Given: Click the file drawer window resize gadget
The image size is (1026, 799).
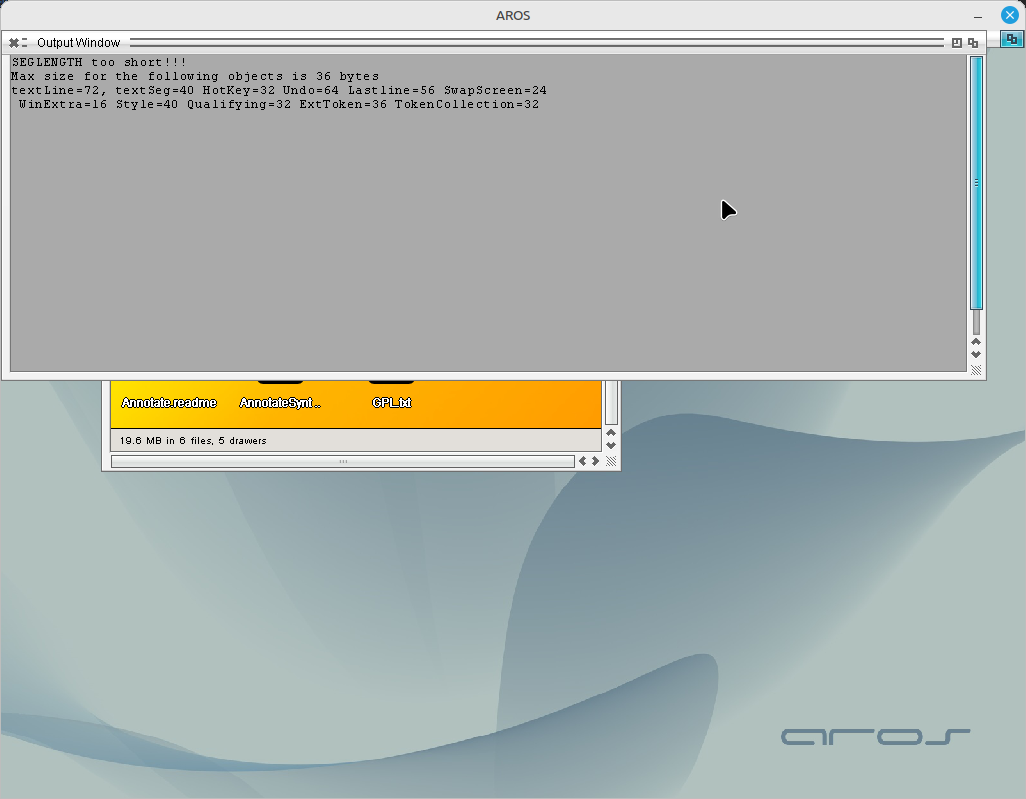Looking at the screenshot, I should [611, 461].
